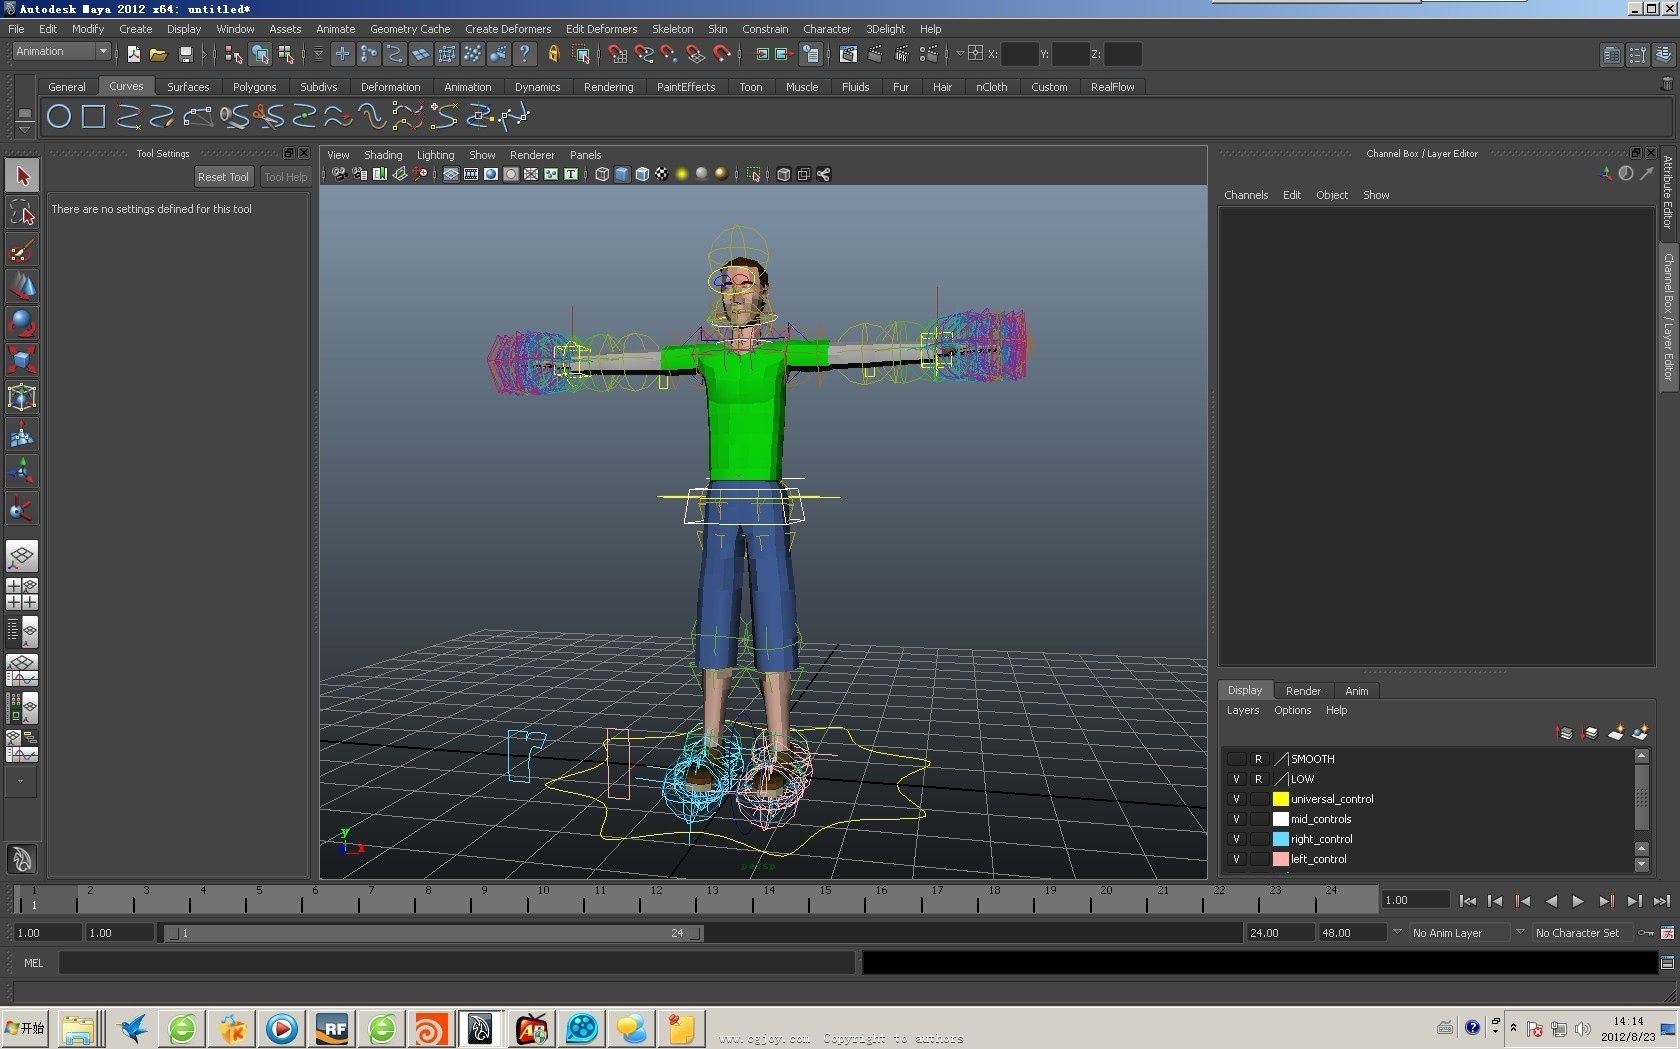Toggle visibility of right_control layer
Viewport: 1680px width, 1049px height.
pos(1237,839)
